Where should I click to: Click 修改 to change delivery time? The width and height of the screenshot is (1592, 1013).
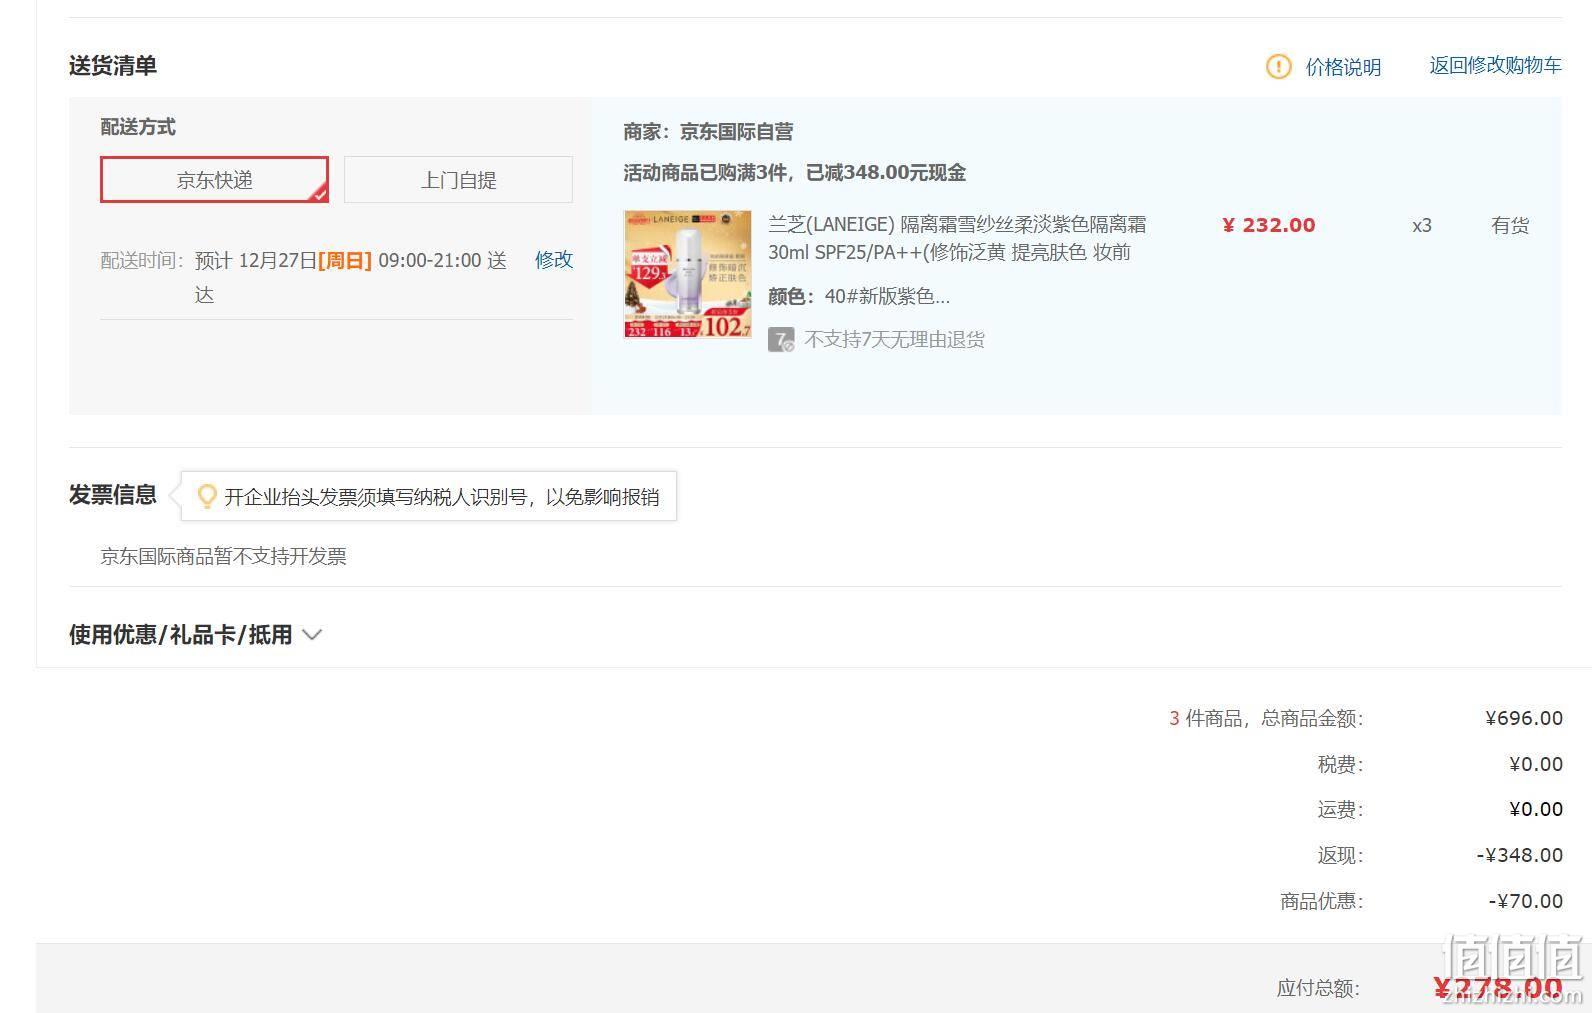[554, 260]
